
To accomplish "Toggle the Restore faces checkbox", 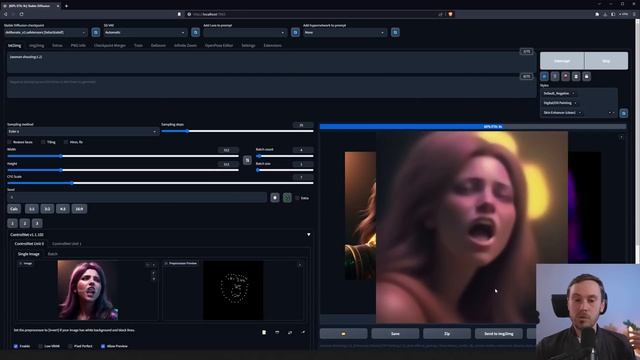I will pyautogui.click(x=9, y=142).
